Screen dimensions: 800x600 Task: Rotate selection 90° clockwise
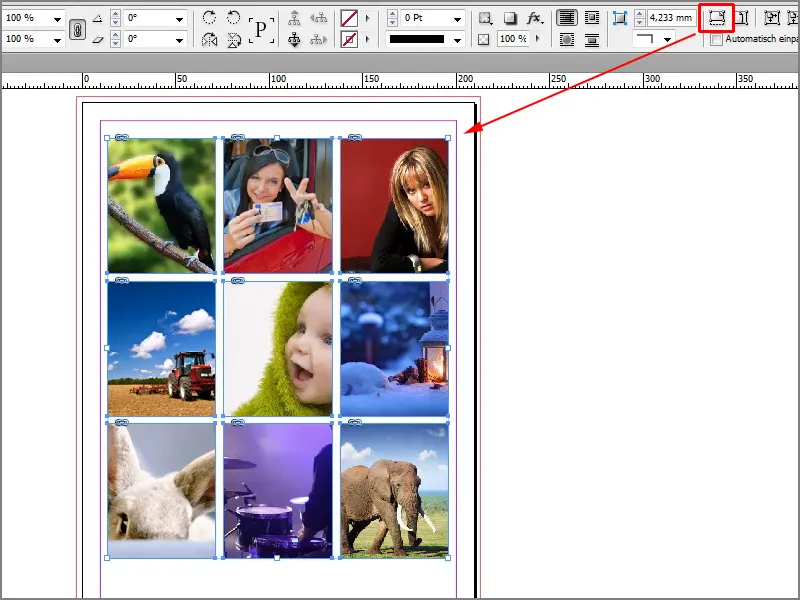pos(209,18)
